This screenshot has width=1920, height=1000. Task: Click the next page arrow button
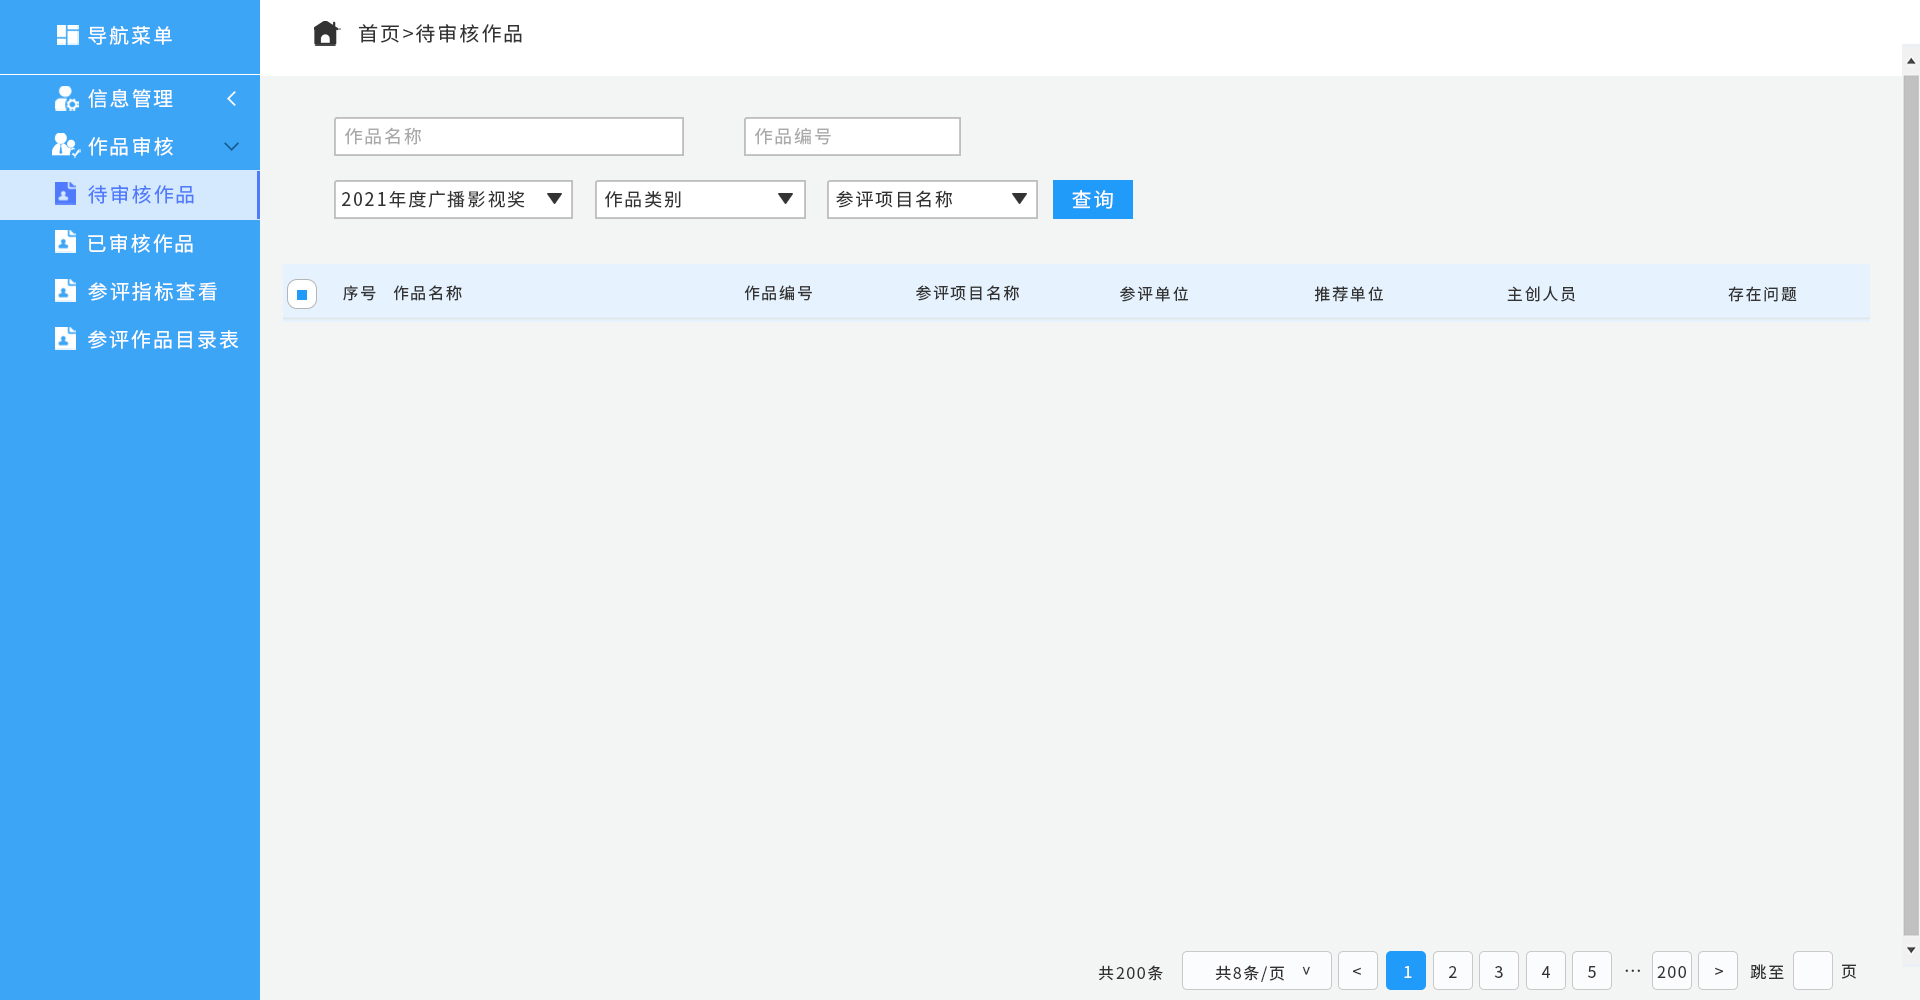tap(1718, 971)
